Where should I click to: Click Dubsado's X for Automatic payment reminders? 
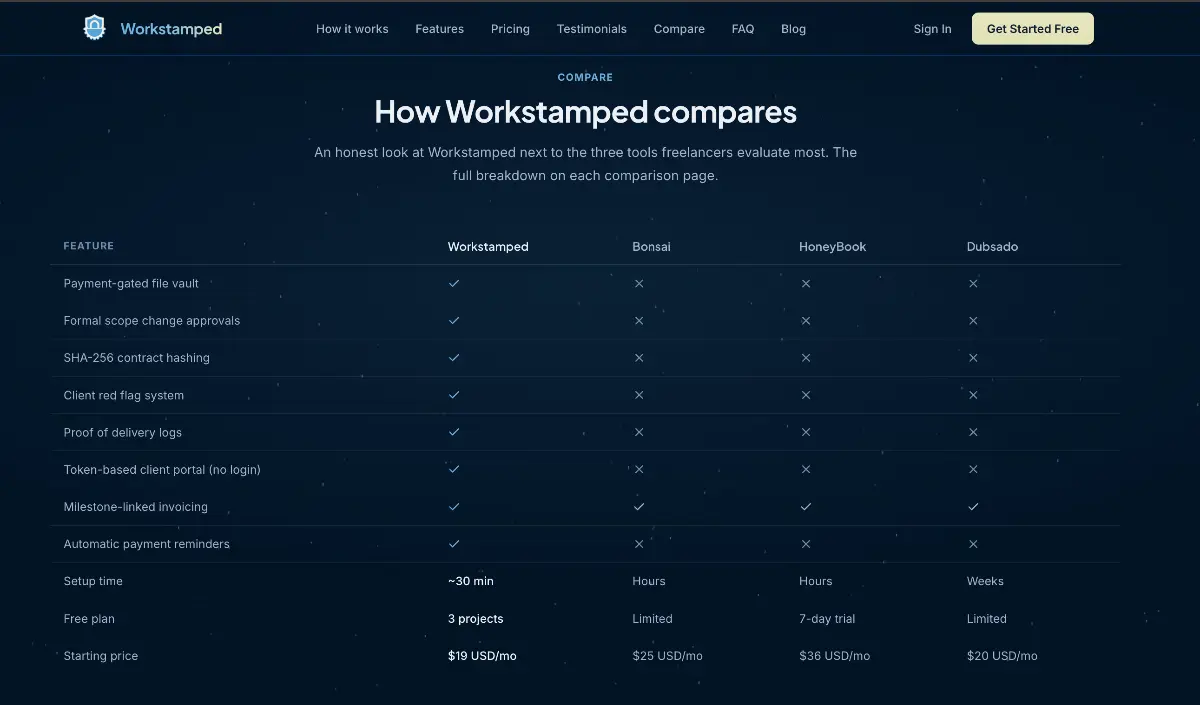973,544
